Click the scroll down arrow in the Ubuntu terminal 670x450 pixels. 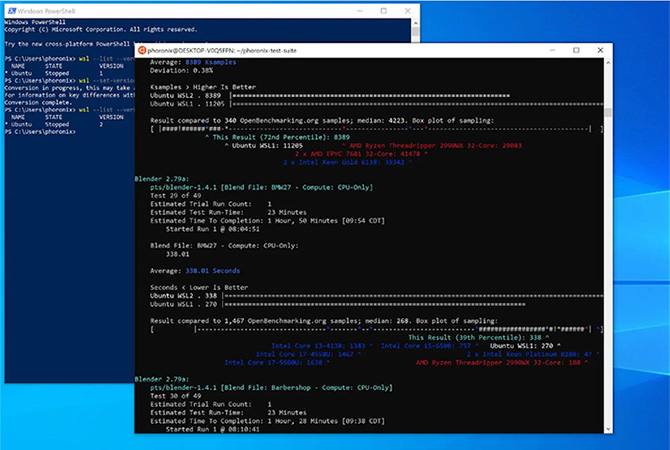pos(608,429)
